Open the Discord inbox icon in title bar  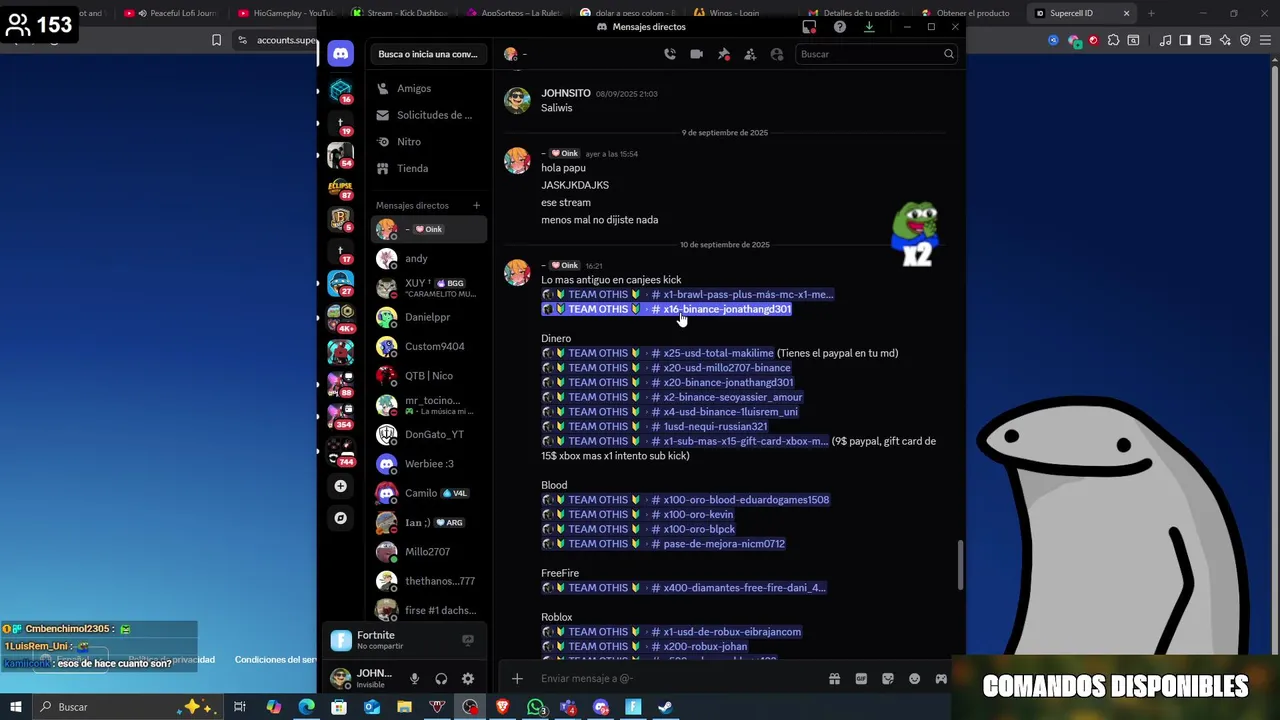coord(809,27)
